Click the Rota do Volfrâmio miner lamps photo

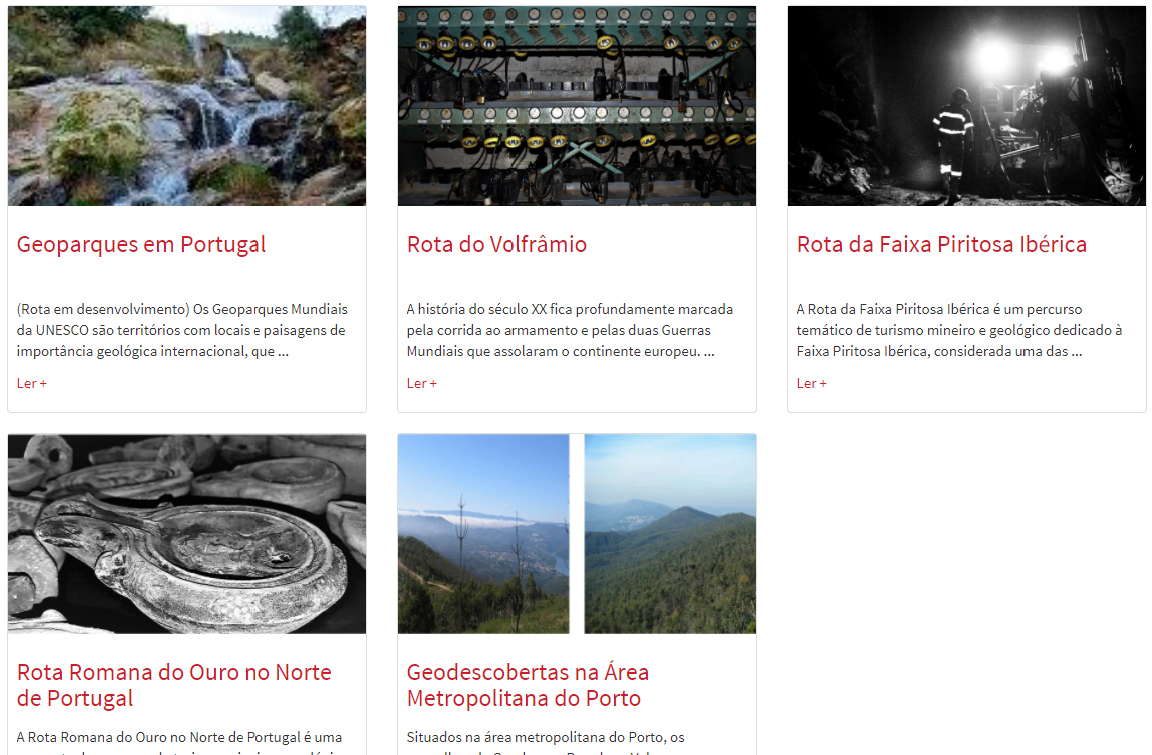[x=577, y=106]
